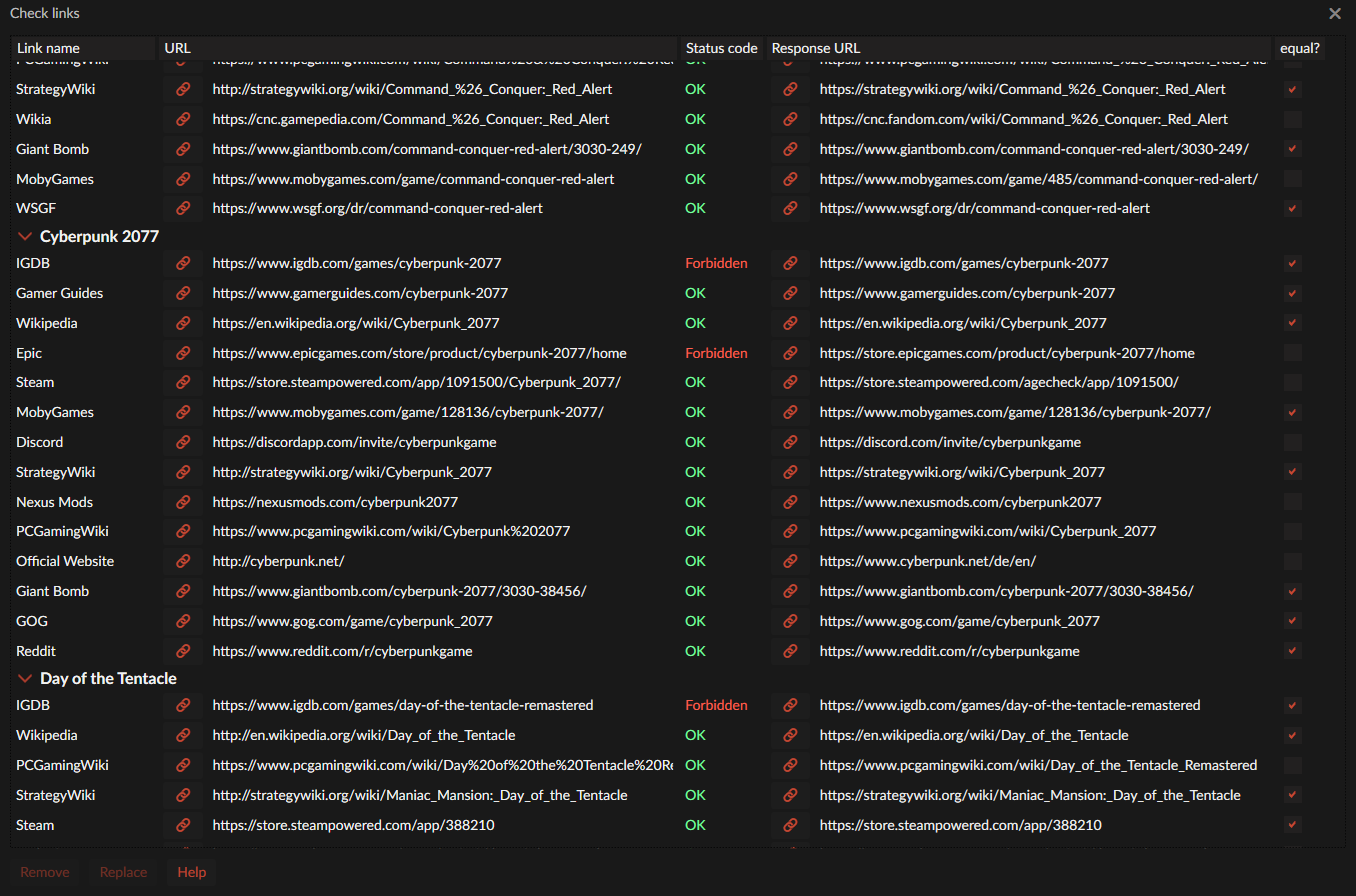The height and width of the screenshot is (896, 1356).
Task: Toggle equal checkbox for Gamer Guides row
Action: pyautogui.click(x=1293, y=293)
